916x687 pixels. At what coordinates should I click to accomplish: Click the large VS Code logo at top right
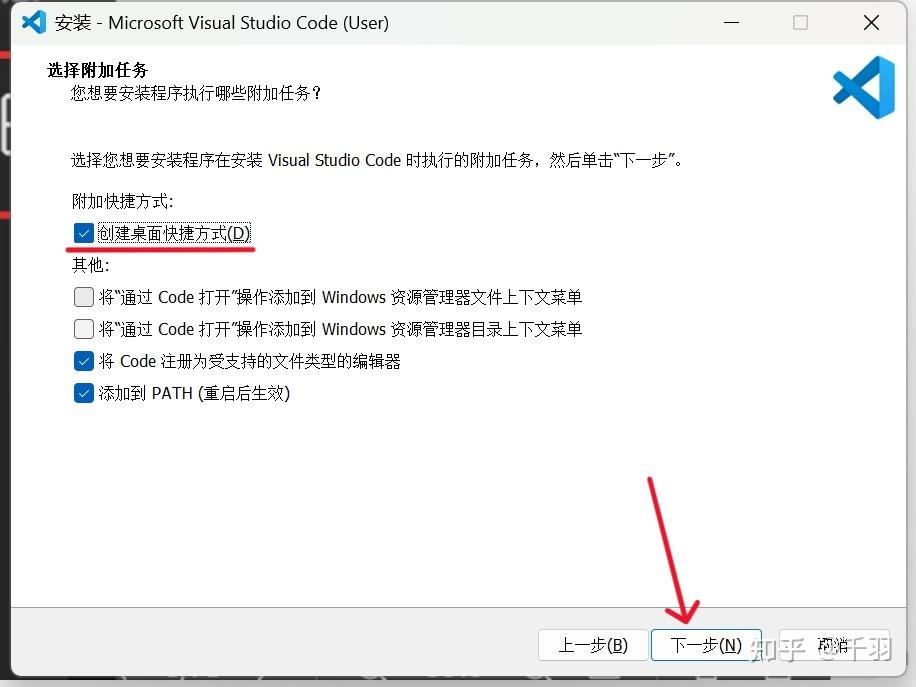coord(863,88)
